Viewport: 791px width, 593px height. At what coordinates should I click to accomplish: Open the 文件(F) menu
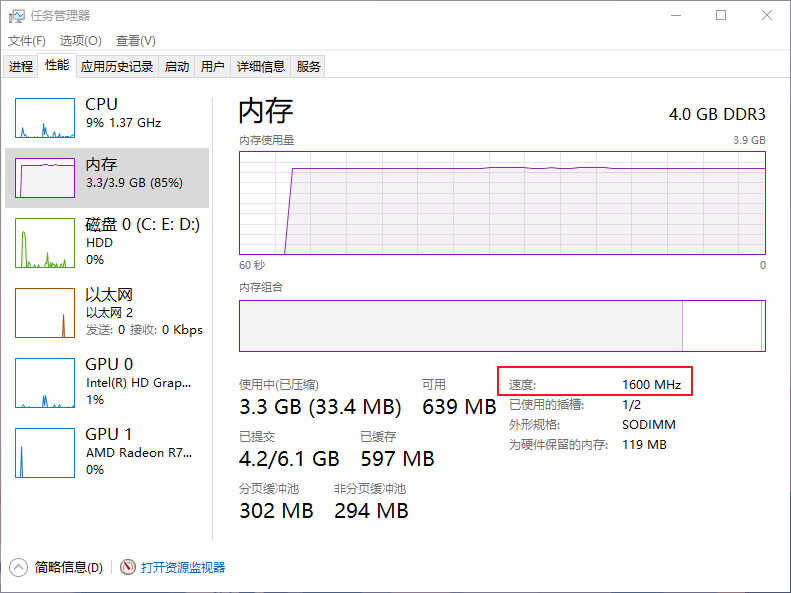26,40
